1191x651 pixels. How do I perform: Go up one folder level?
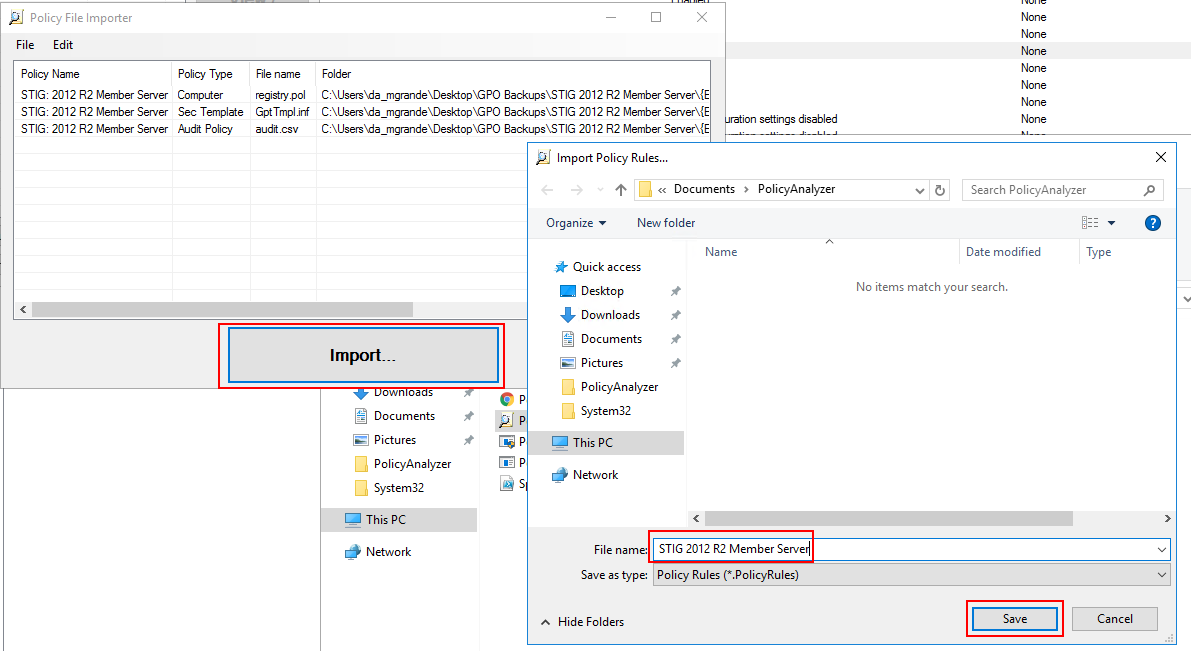tap(619, 189)
